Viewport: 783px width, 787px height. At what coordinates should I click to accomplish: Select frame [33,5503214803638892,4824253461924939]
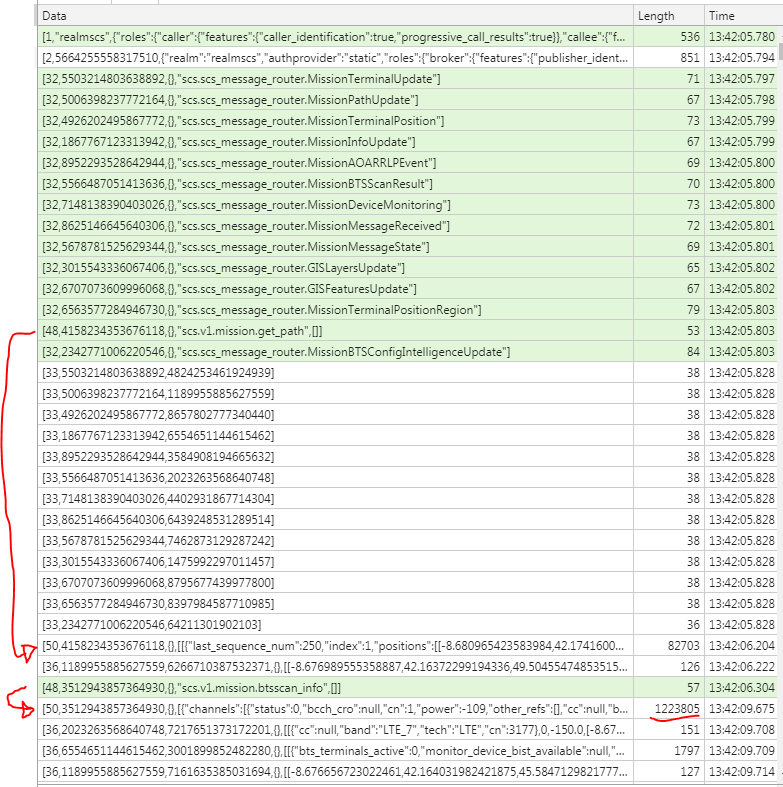point(407,373)
